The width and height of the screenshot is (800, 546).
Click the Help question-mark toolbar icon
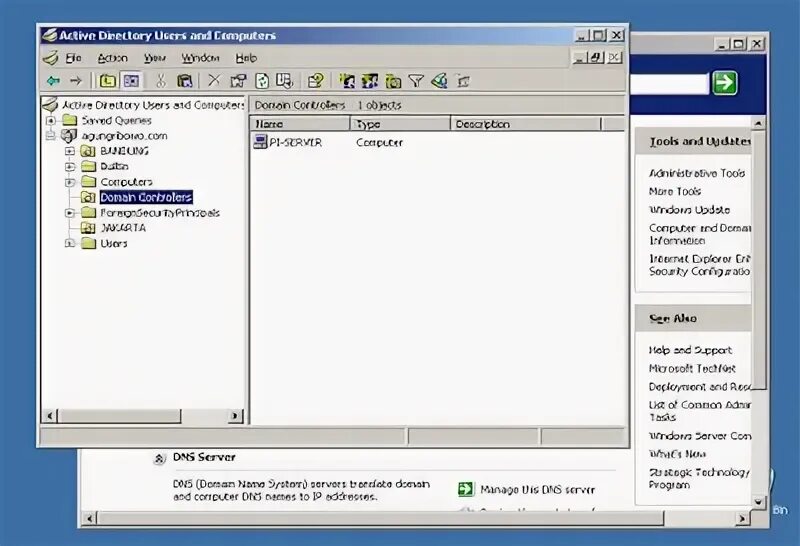click(x=315, y=81)
